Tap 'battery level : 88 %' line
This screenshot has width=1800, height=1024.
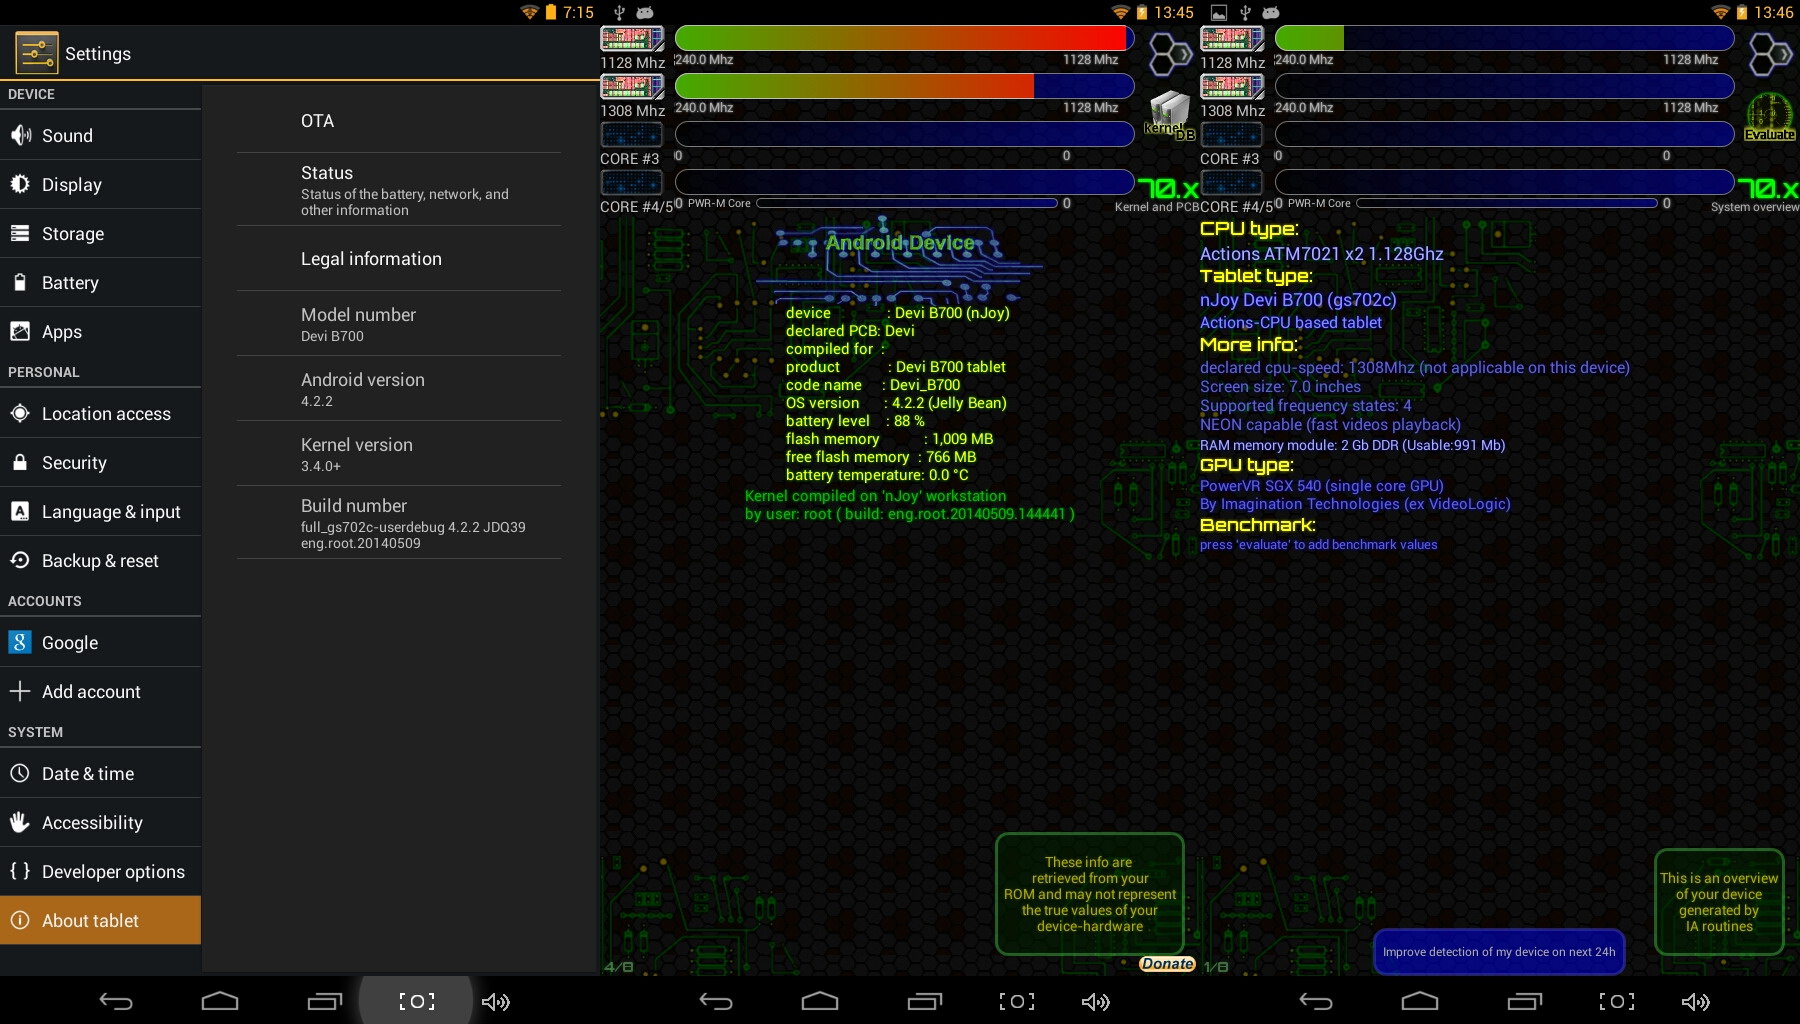point(855,421)
